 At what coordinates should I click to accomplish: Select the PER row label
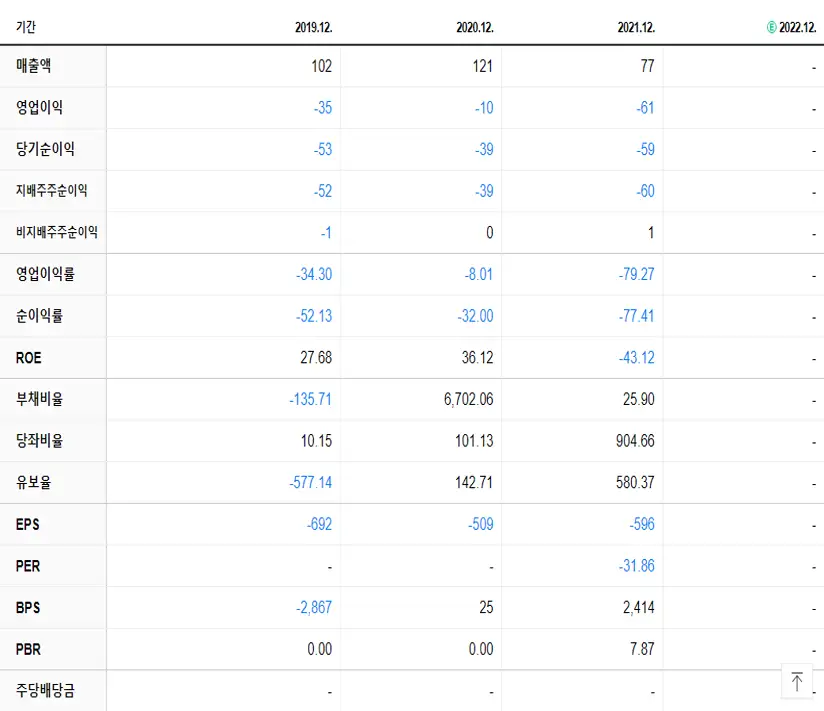tap(25, 566)
